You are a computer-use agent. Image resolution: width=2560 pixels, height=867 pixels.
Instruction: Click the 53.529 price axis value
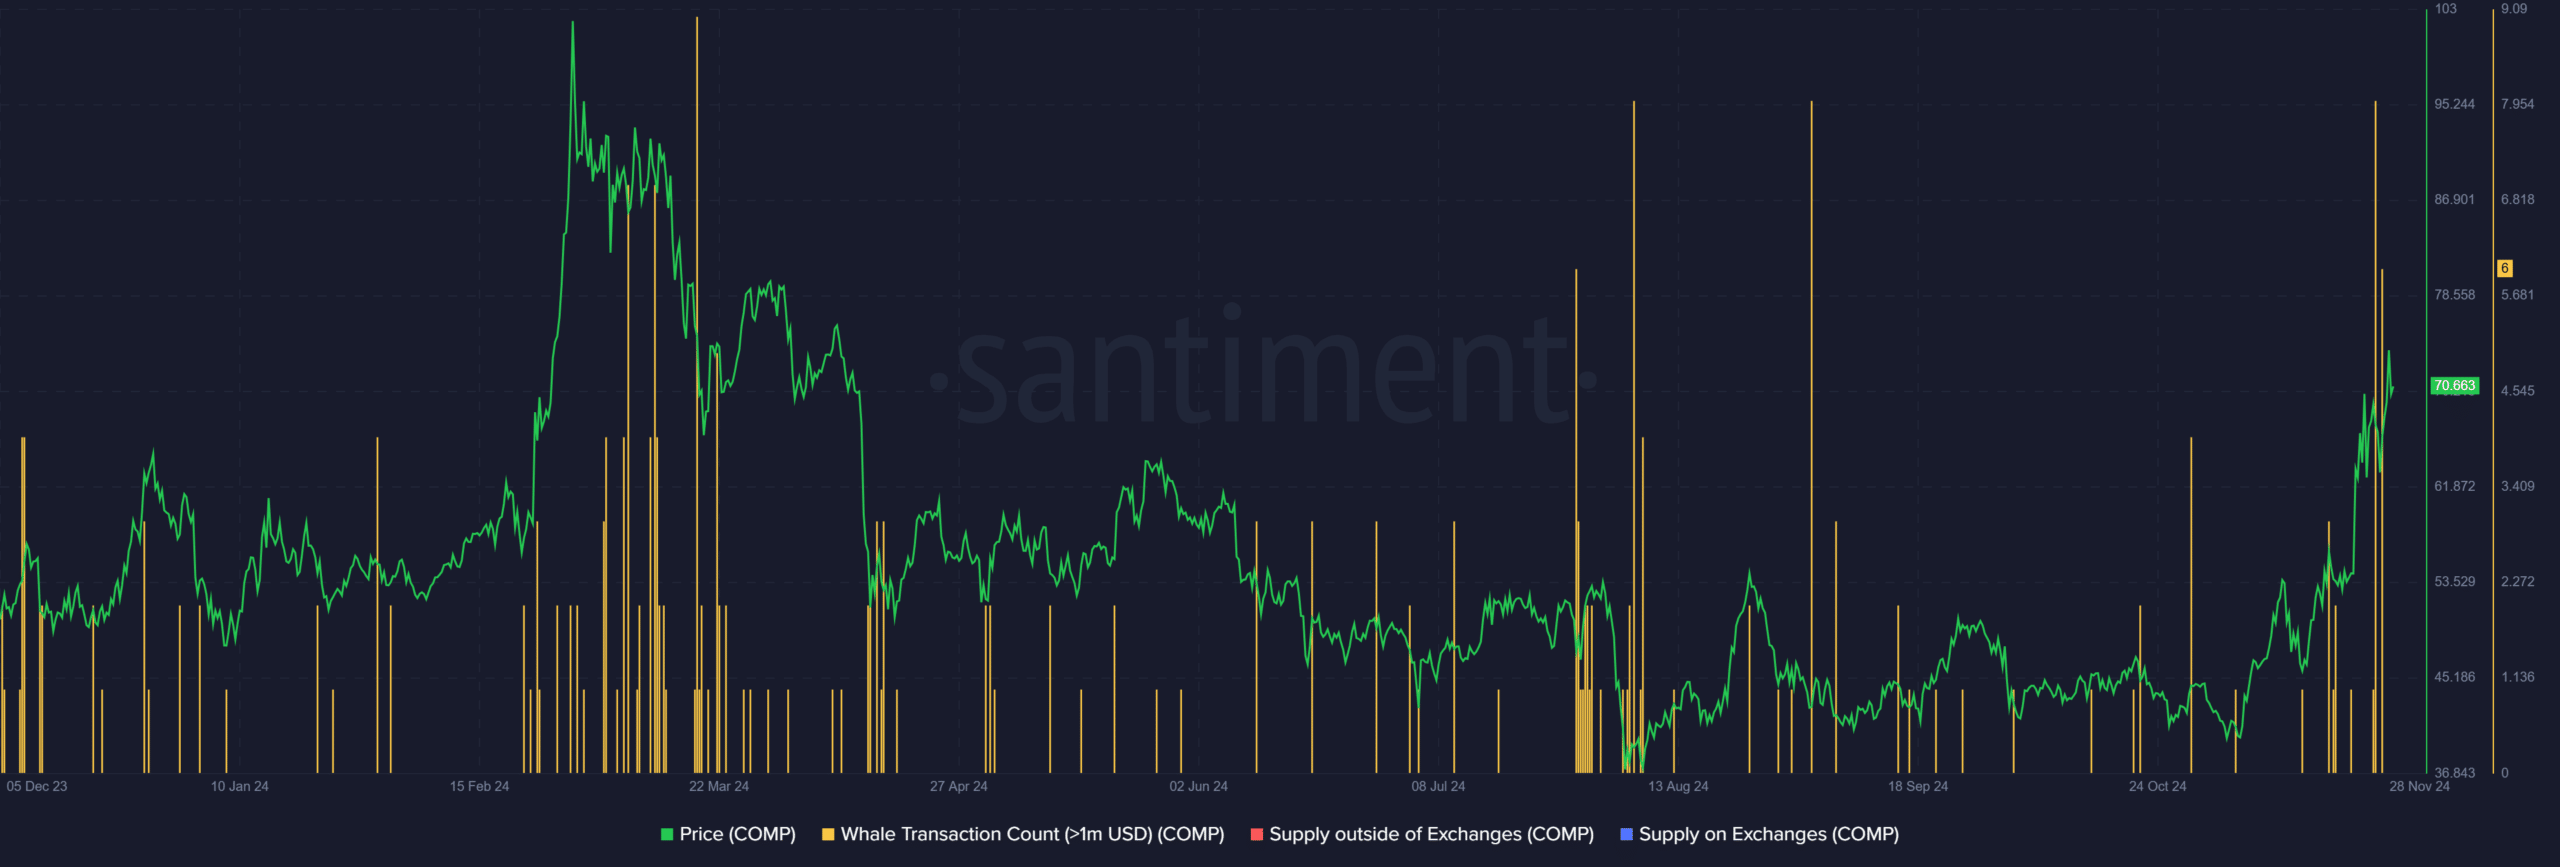(x=2455, y=582)
